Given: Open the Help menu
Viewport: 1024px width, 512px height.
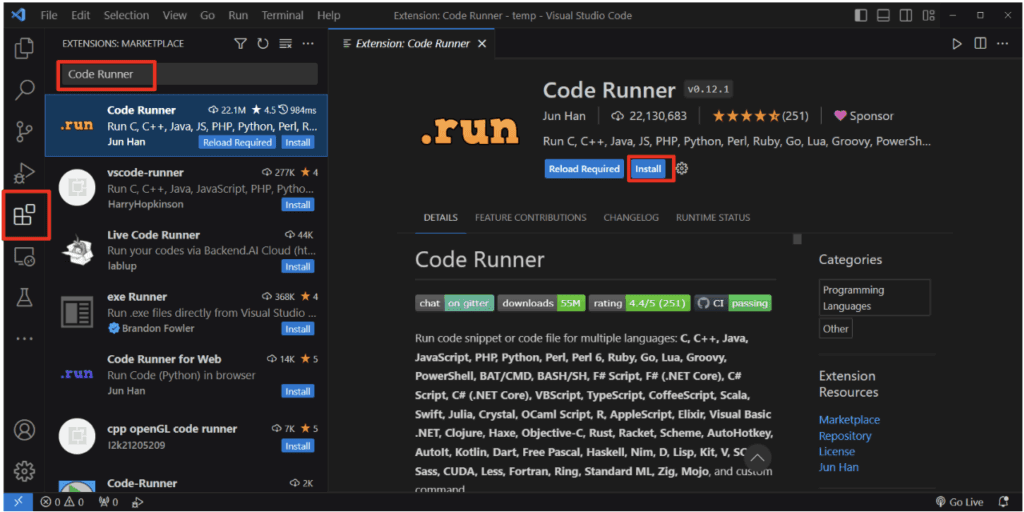Looking at the screenshot, I should pyautogui.click(x=328, y=15).
